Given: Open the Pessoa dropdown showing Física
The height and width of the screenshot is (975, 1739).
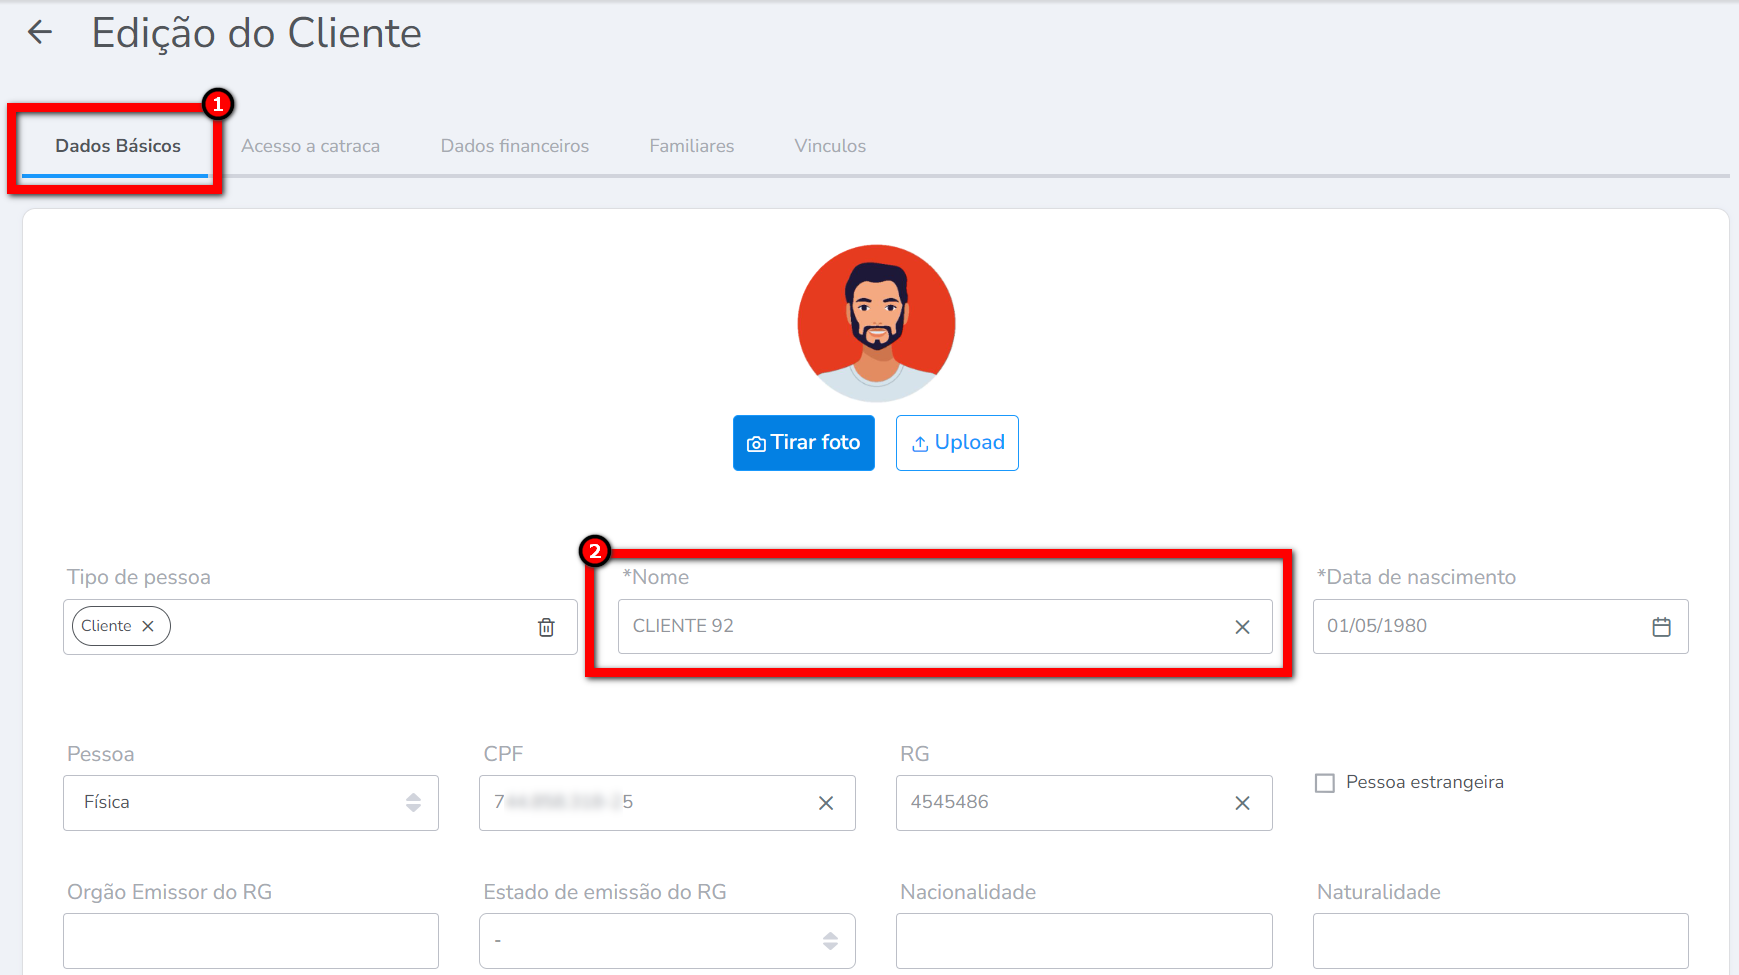Looking at the screenshot, I should point(250,803).
